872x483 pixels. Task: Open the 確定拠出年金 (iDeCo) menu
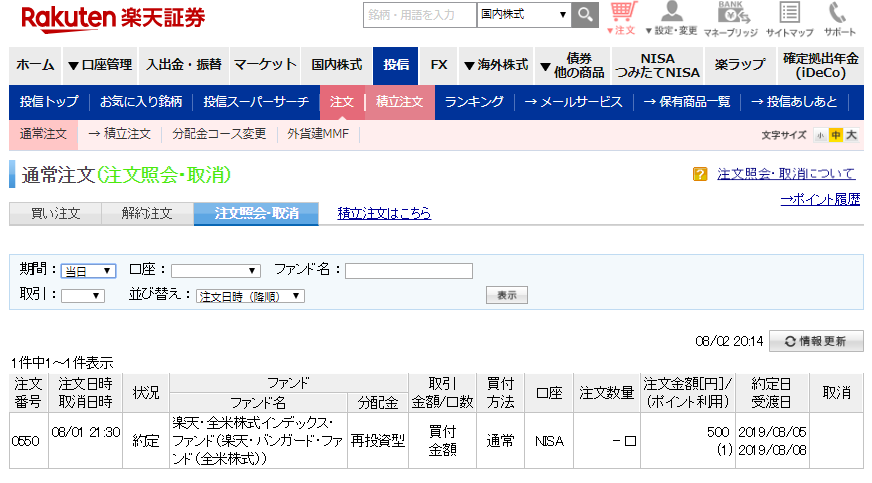(x=820, y=65)
